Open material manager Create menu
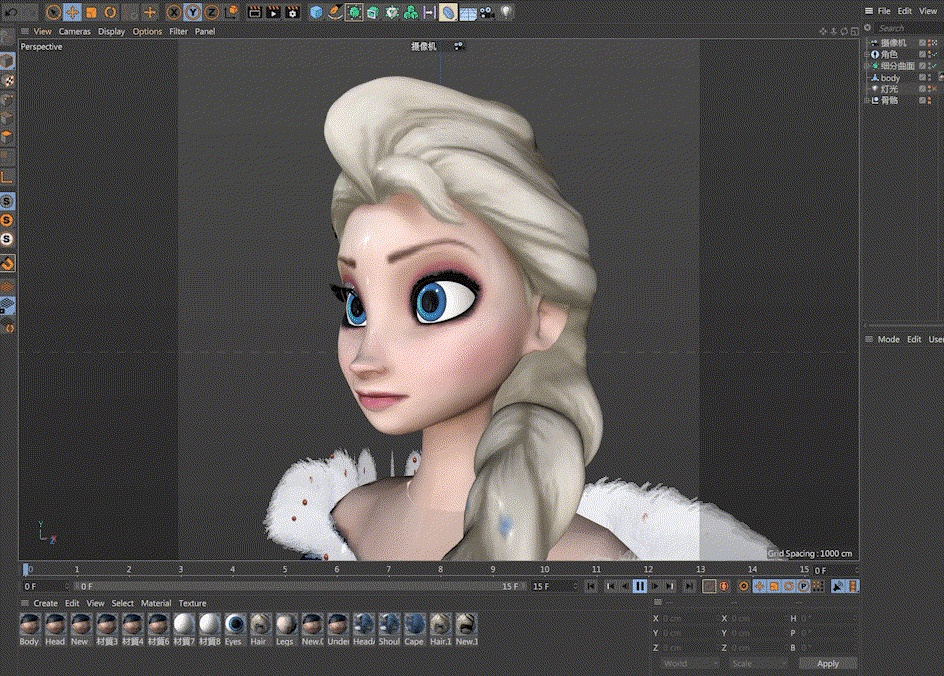The width and height of the screenshot is (944, 676). coord(46,603)
